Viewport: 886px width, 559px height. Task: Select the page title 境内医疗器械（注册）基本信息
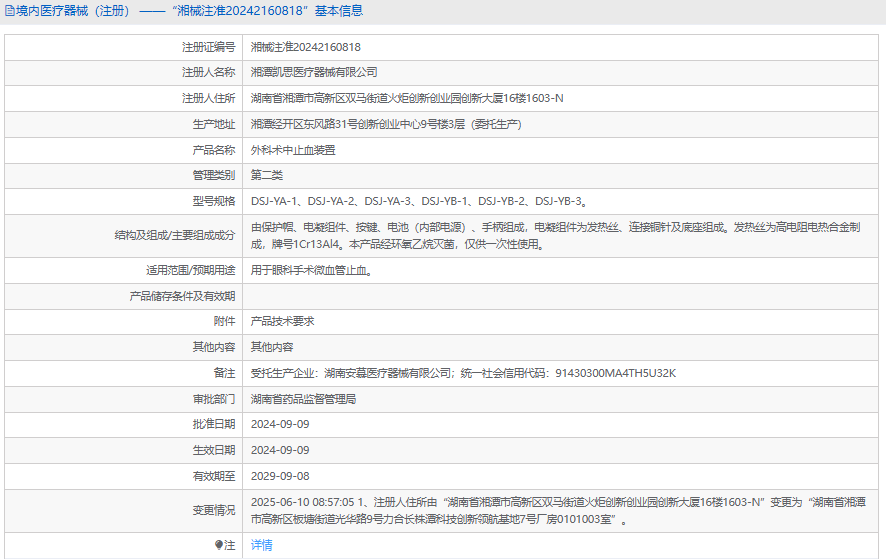pos(189,11)
